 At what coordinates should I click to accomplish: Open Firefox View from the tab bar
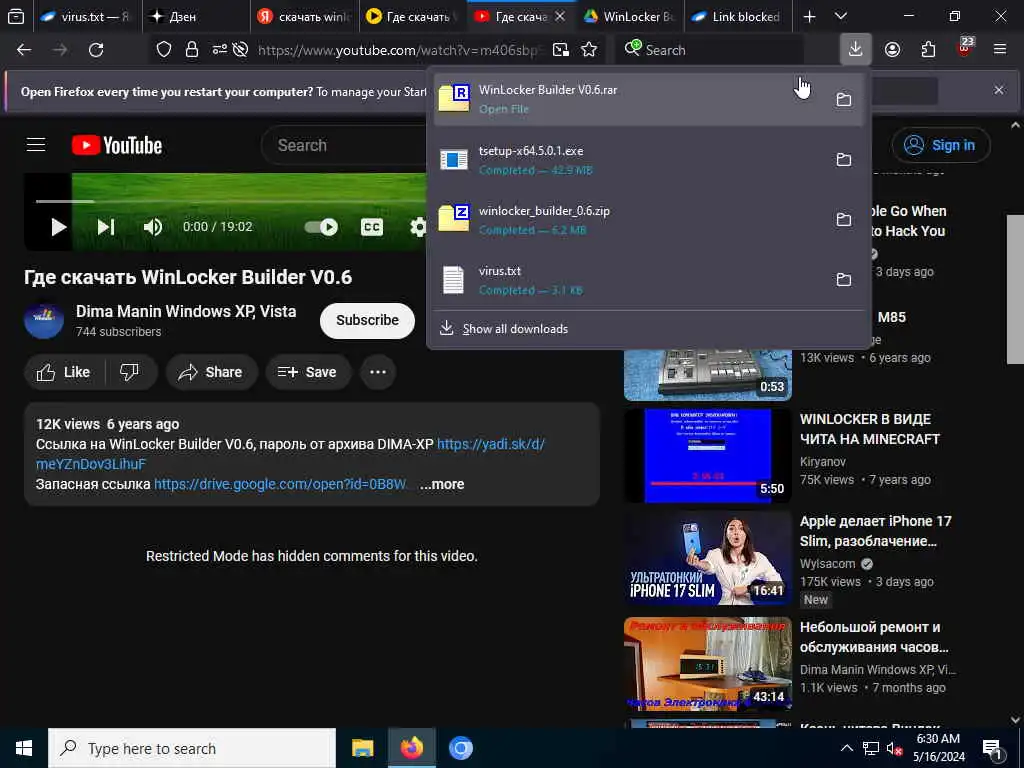16,16
